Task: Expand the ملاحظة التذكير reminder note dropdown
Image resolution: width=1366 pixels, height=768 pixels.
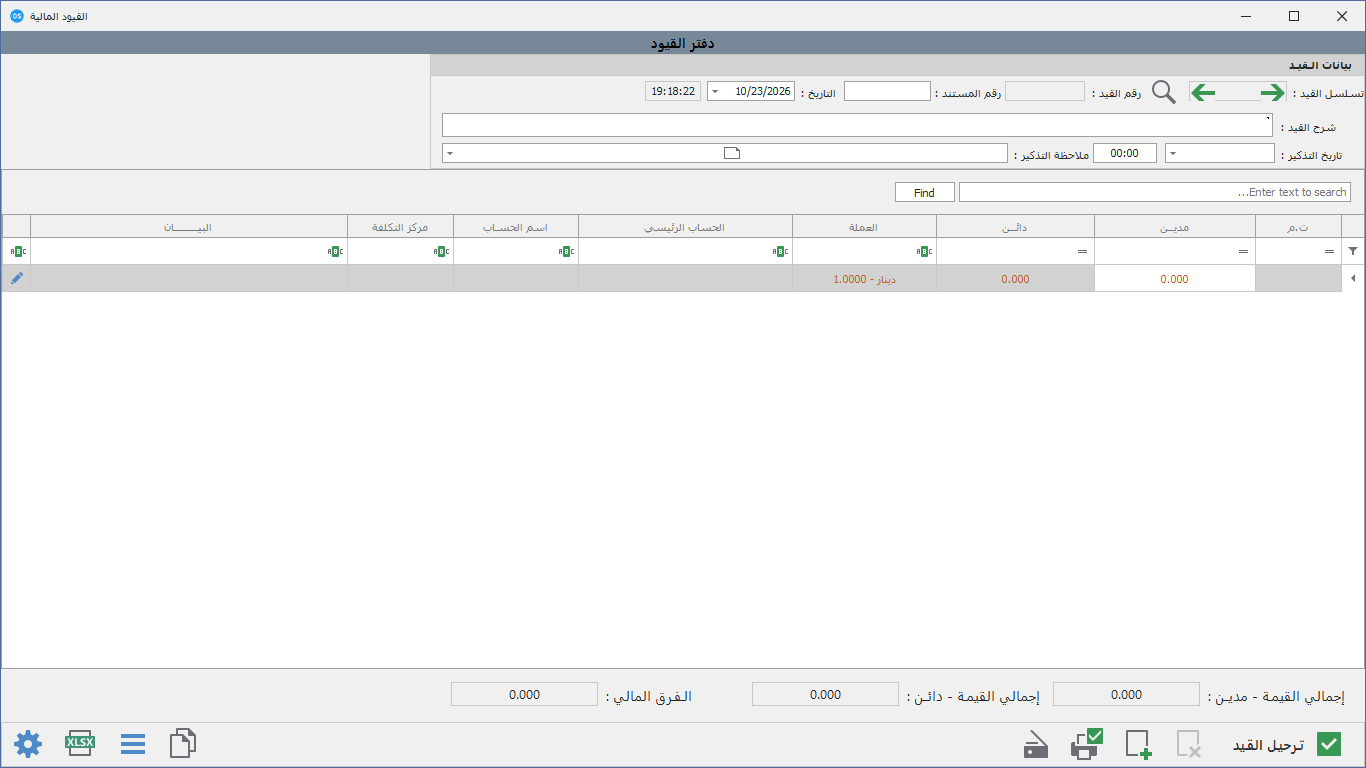Action: (450, 153)
